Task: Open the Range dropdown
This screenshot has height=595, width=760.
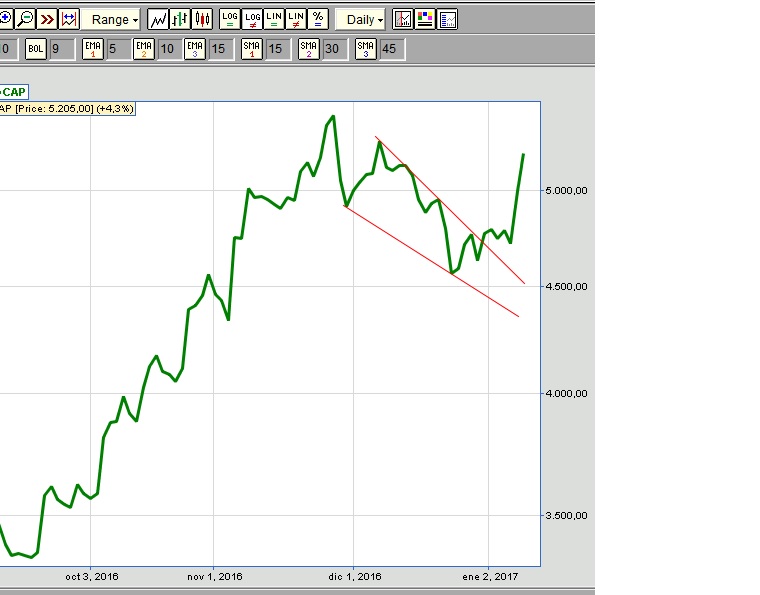Action: pos(111,20)
